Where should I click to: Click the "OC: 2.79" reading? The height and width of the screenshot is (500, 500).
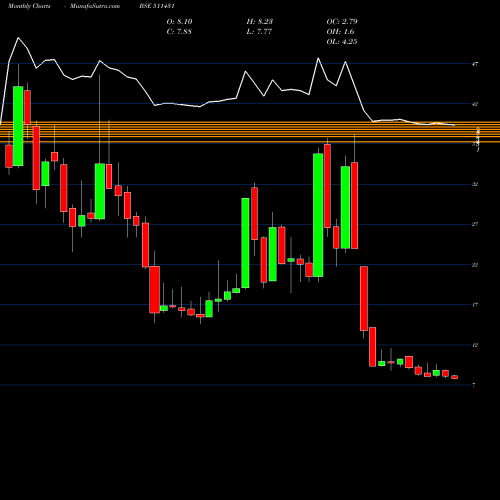342,22
